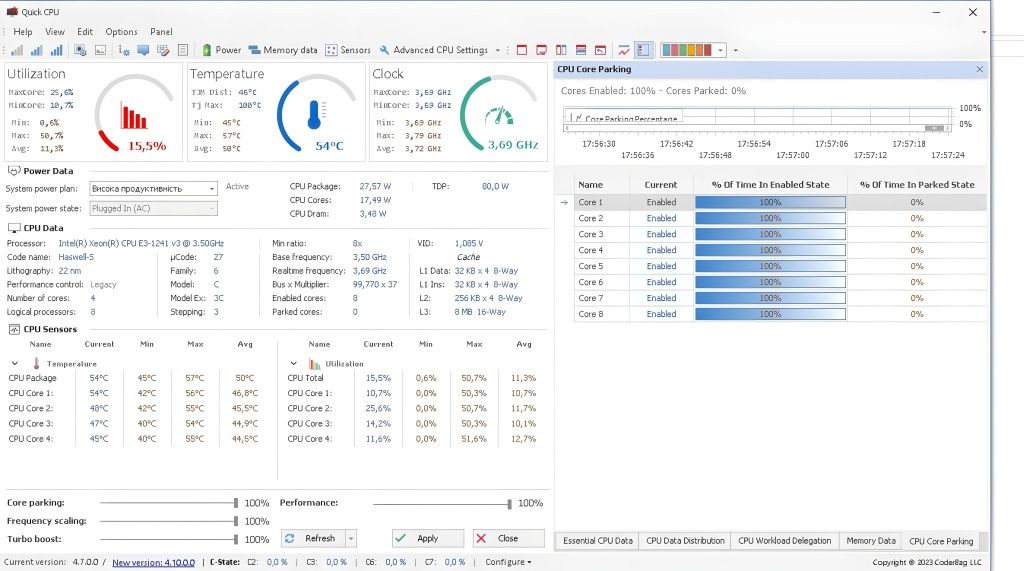This screenshot has width=1024, height=571.
Task: Open the Panel menu
Action: coord(161,31)
